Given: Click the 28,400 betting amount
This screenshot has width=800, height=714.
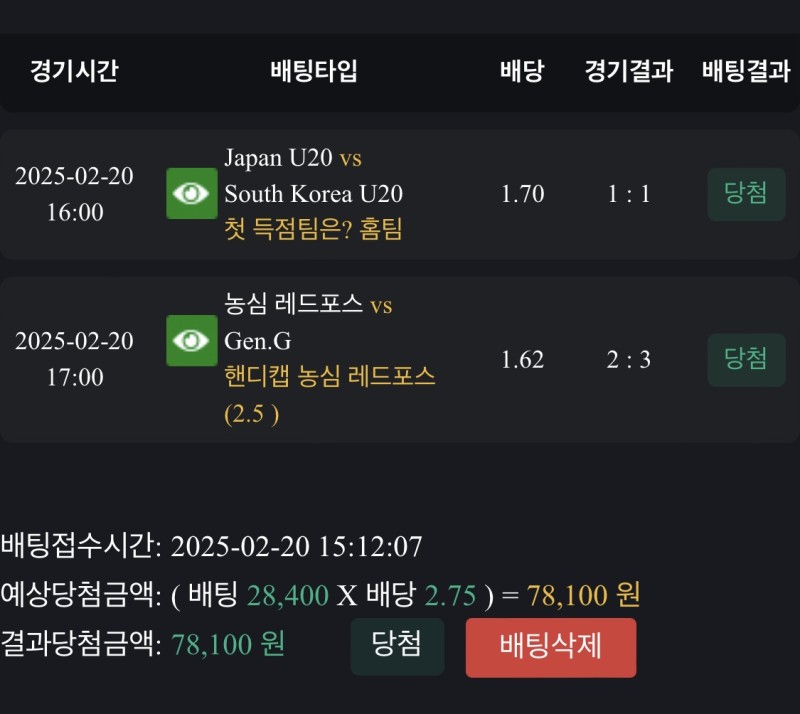Looking at the screenshot, I should (287, 596).
